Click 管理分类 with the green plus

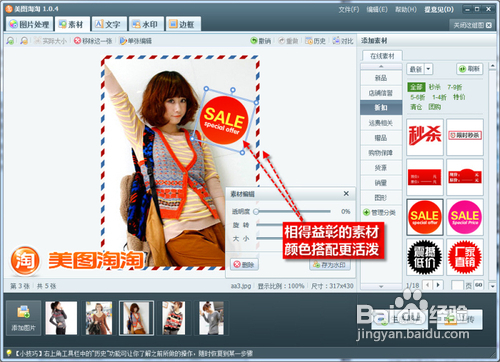pos(379,212)
